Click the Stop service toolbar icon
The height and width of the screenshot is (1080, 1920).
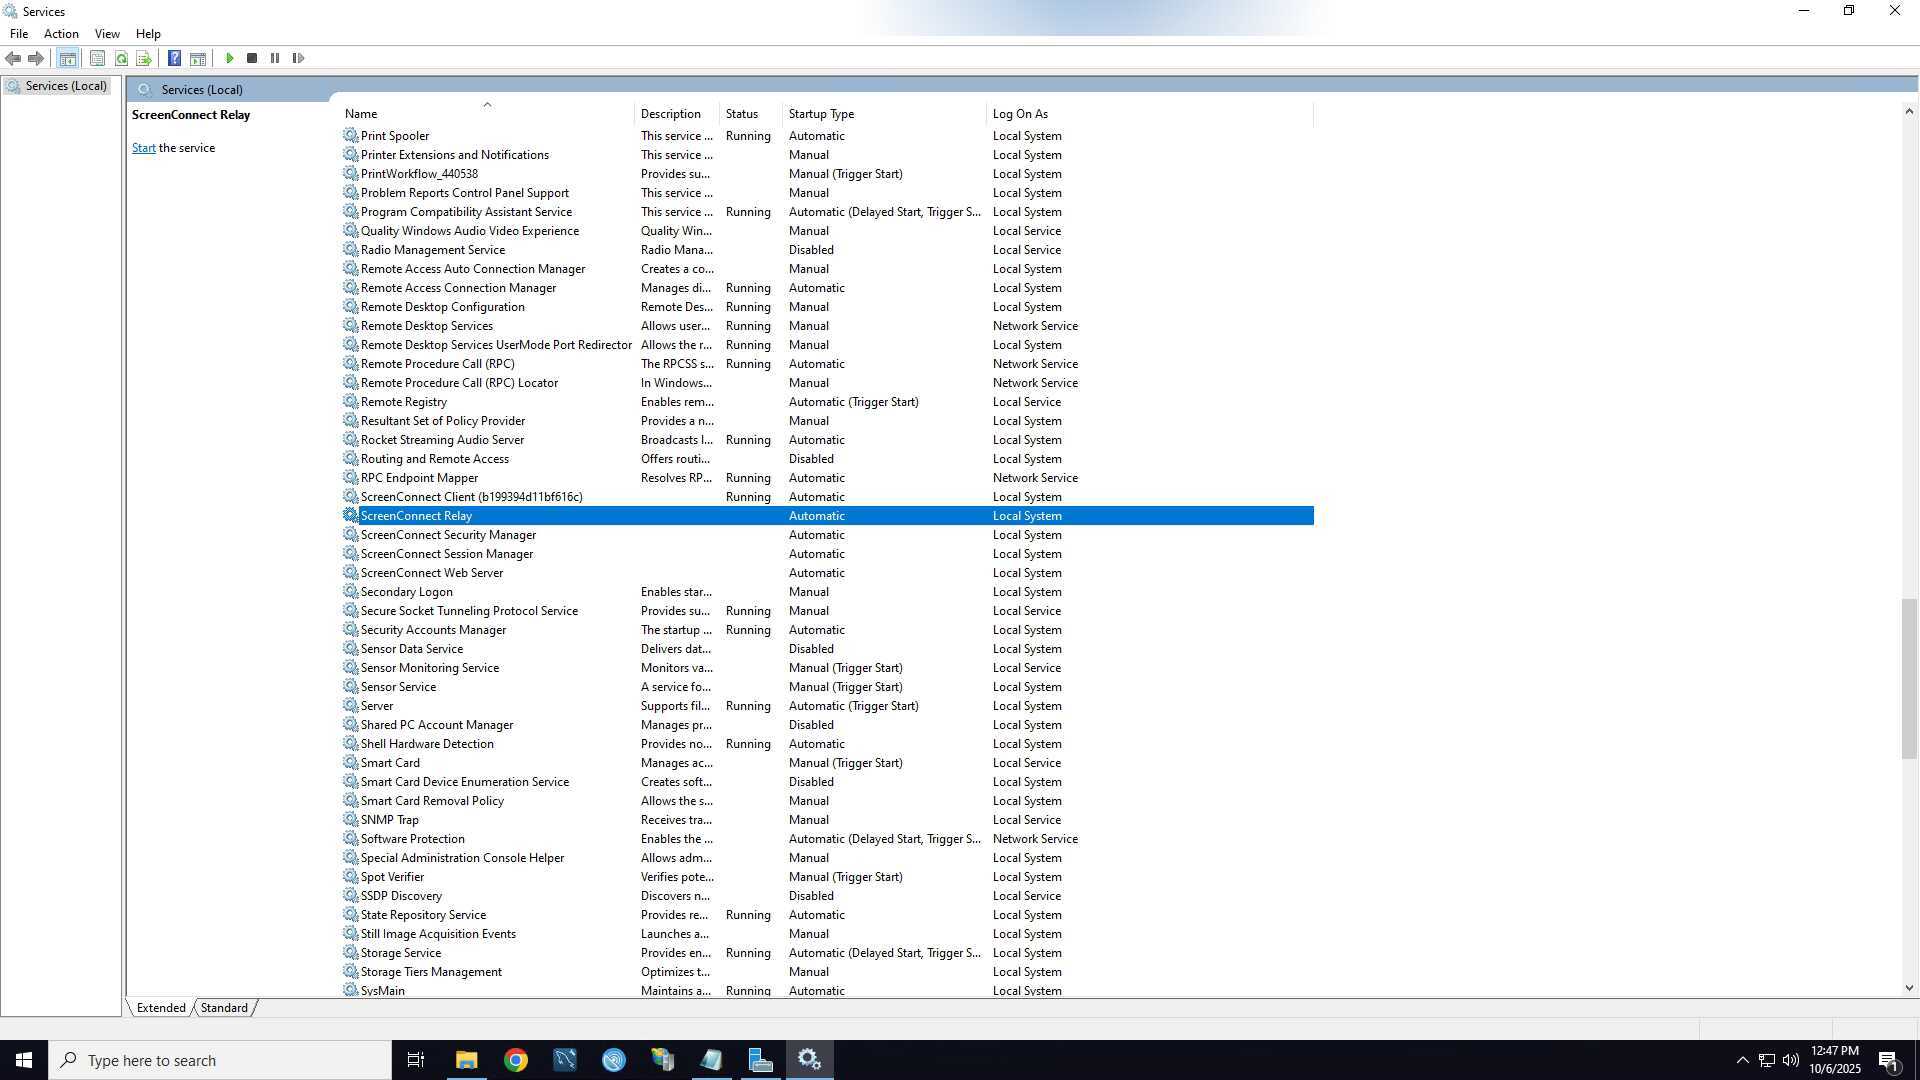[252, 58]
